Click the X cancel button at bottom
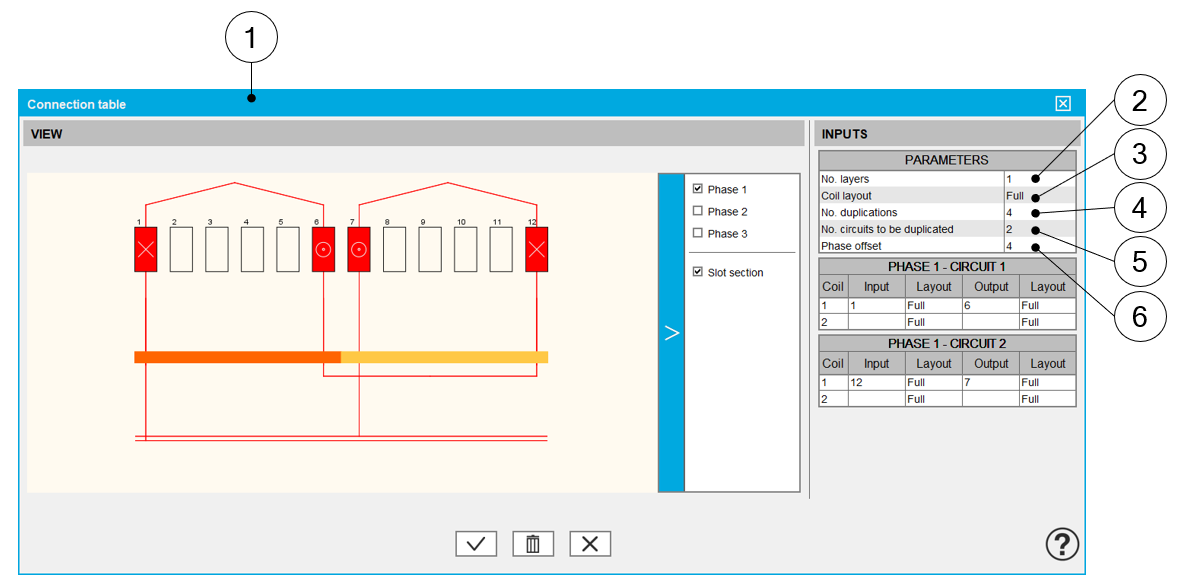Viewport: 1182px width, 588px height. coord(590,544)
